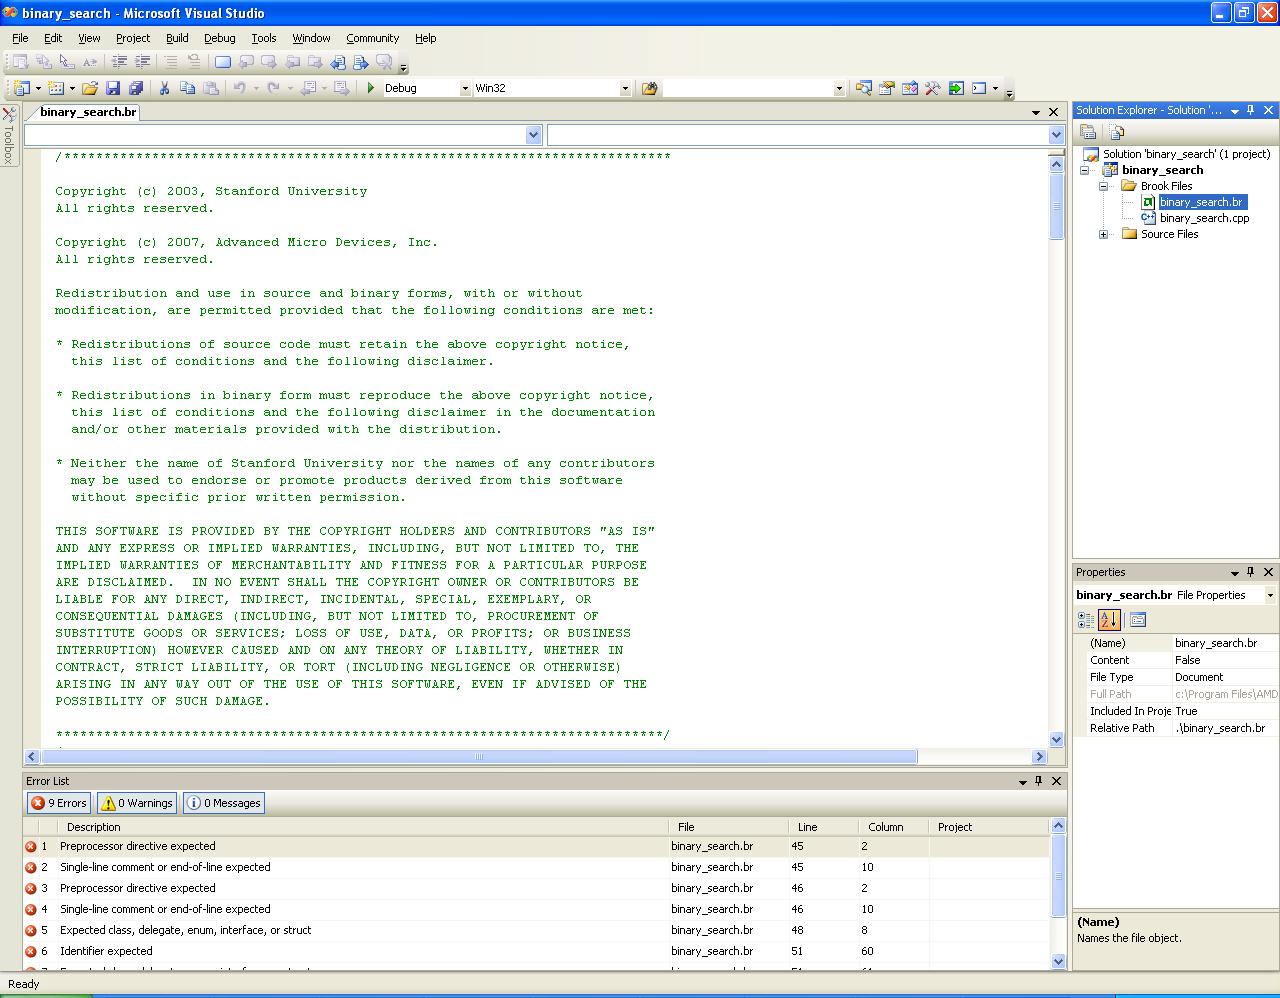The image size is (1280, 998).
Task: Toggle the Alphabetical sort in Properties
Action: coord(1108,620)
